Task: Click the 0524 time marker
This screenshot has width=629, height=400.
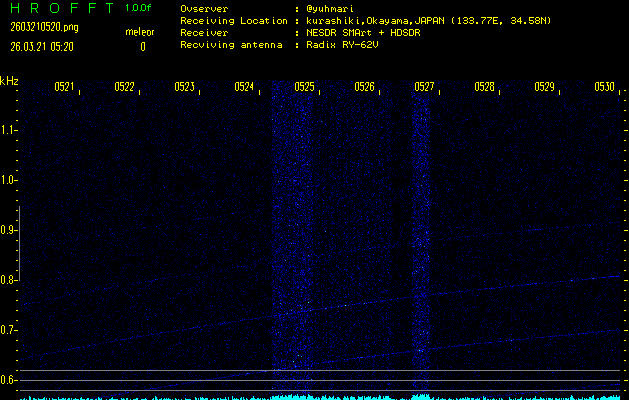Action: [244, 87]
